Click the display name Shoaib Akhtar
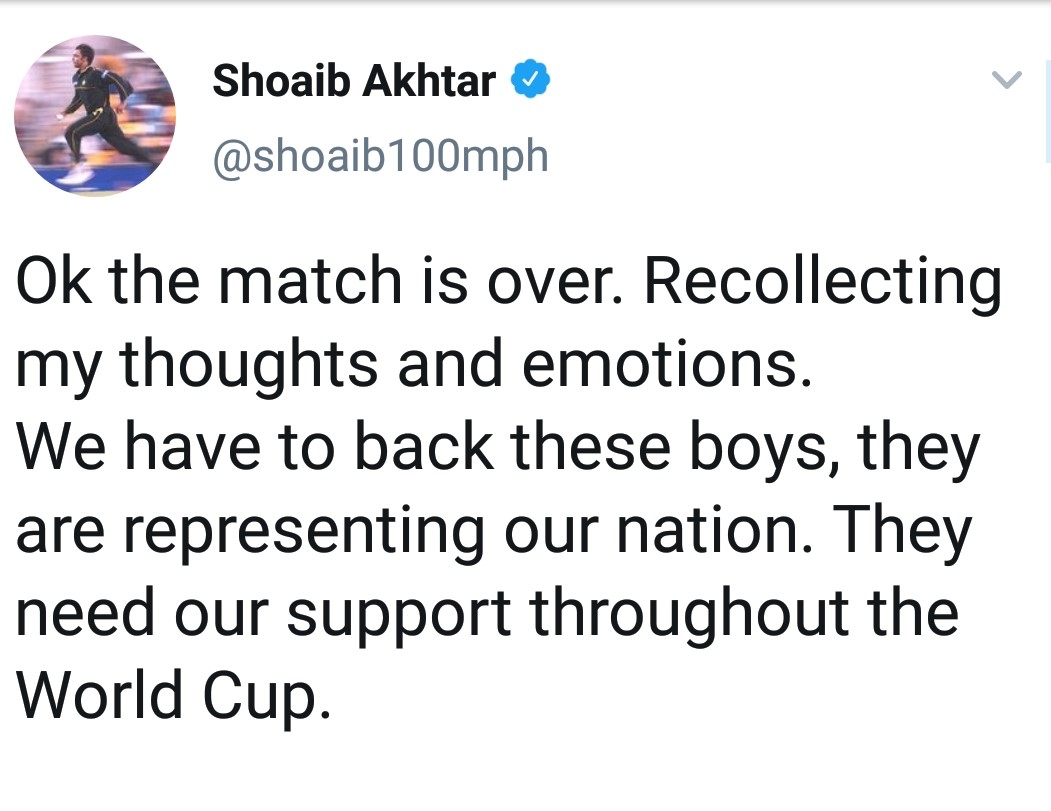Image resolution: width=1051 pixels, height=811 pixels. click(x=353, y=81)
